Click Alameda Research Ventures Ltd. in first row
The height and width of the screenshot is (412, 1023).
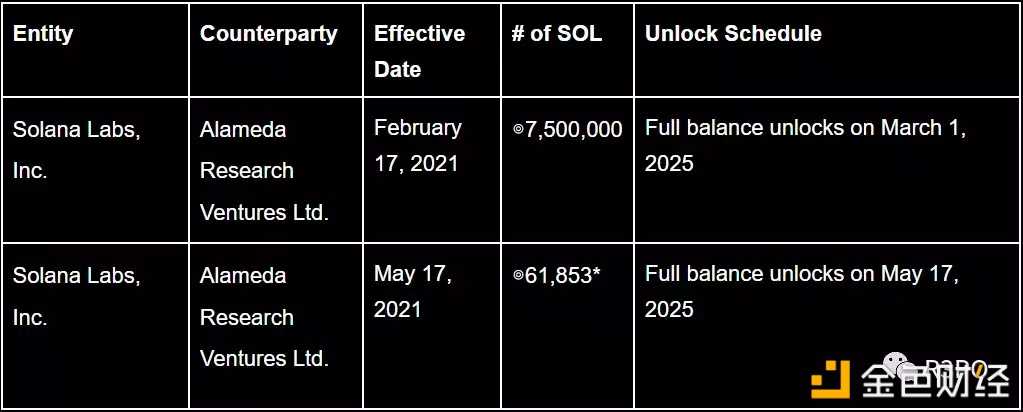click(264, 170)
